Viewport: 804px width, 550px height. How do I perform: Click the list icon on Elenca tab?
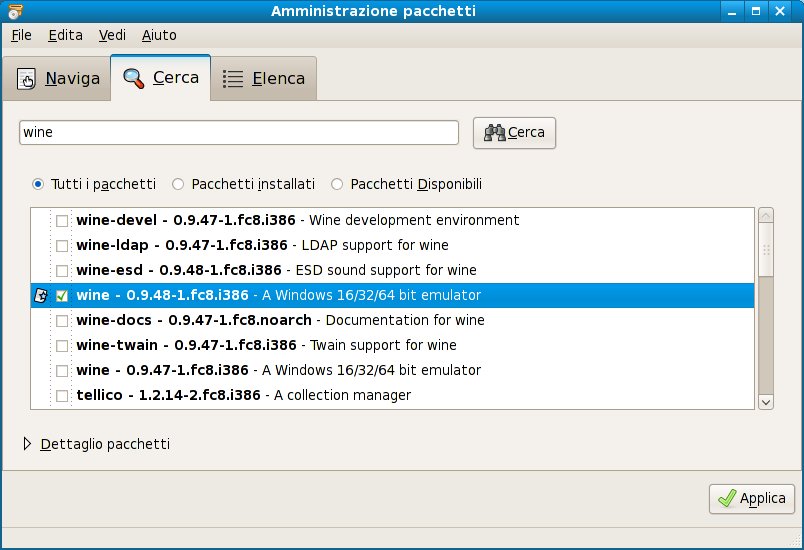click(233, 79)
